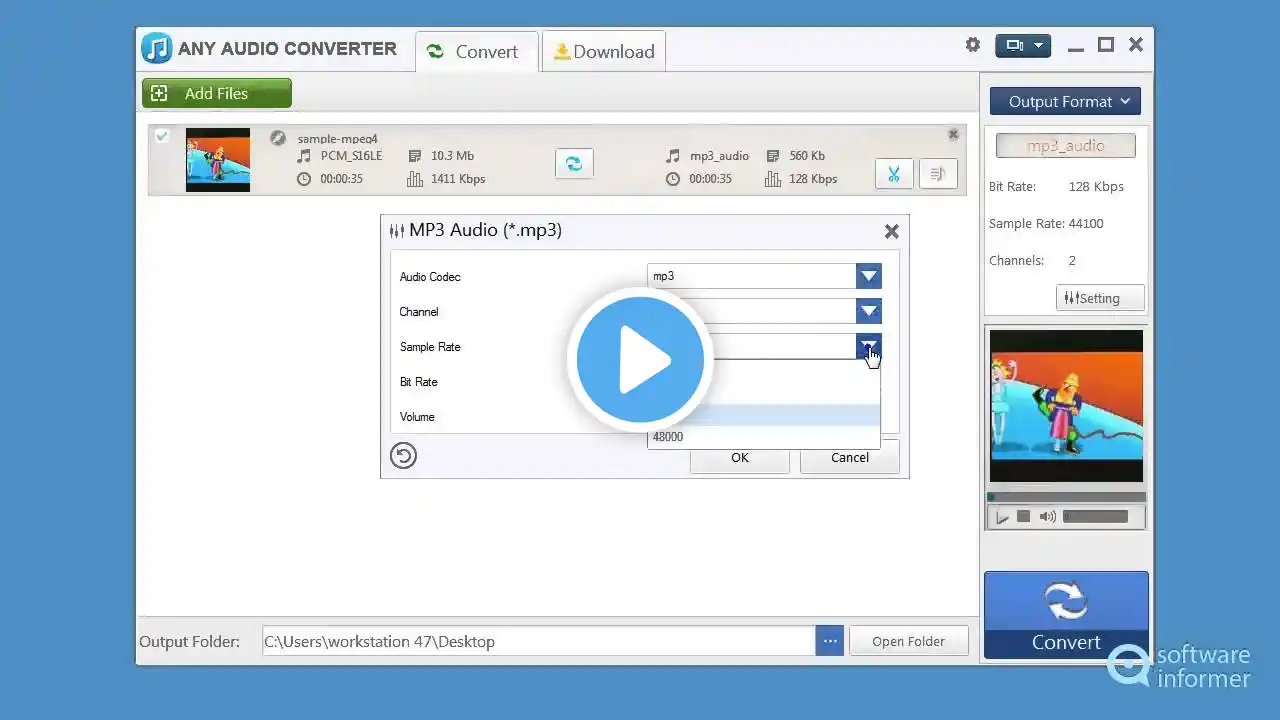The image size is (1280, 720).
Task: Open the Setting button in side panel
Action: 1100,298
